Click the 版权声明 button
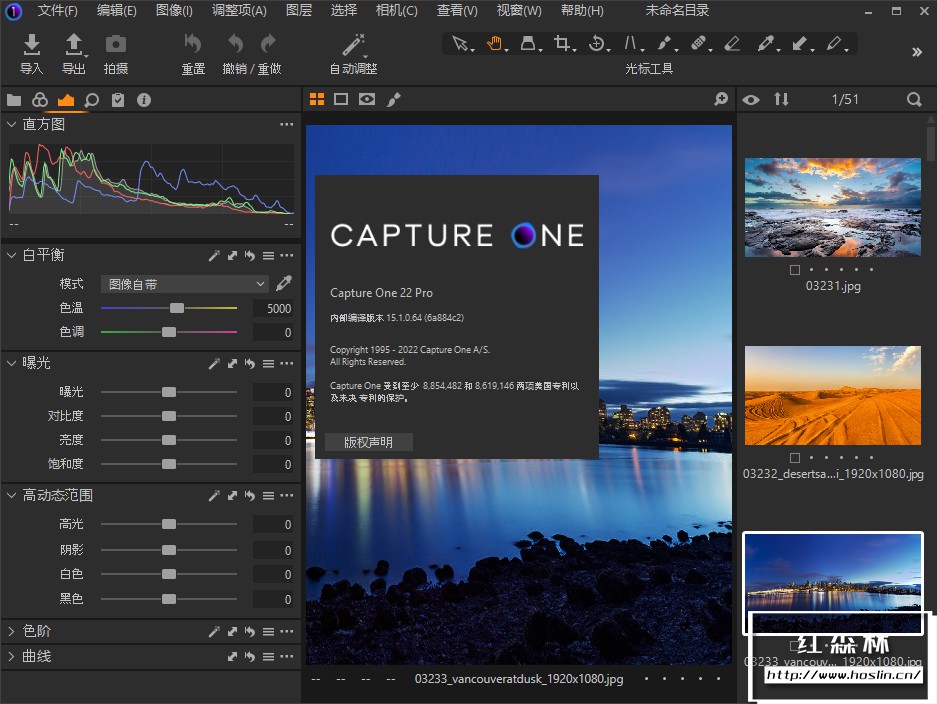This screenshot has width=937, height=704. (x=368, y=442)
